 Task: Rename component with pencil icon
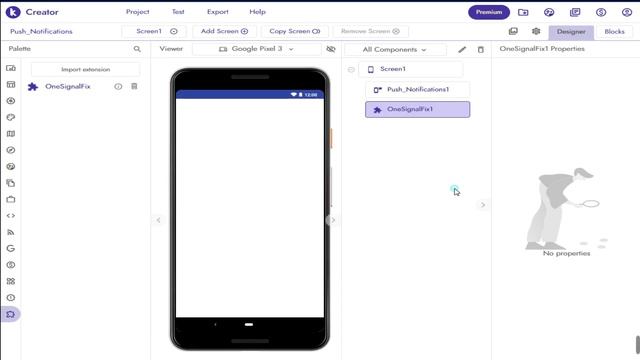click(462, 49)
